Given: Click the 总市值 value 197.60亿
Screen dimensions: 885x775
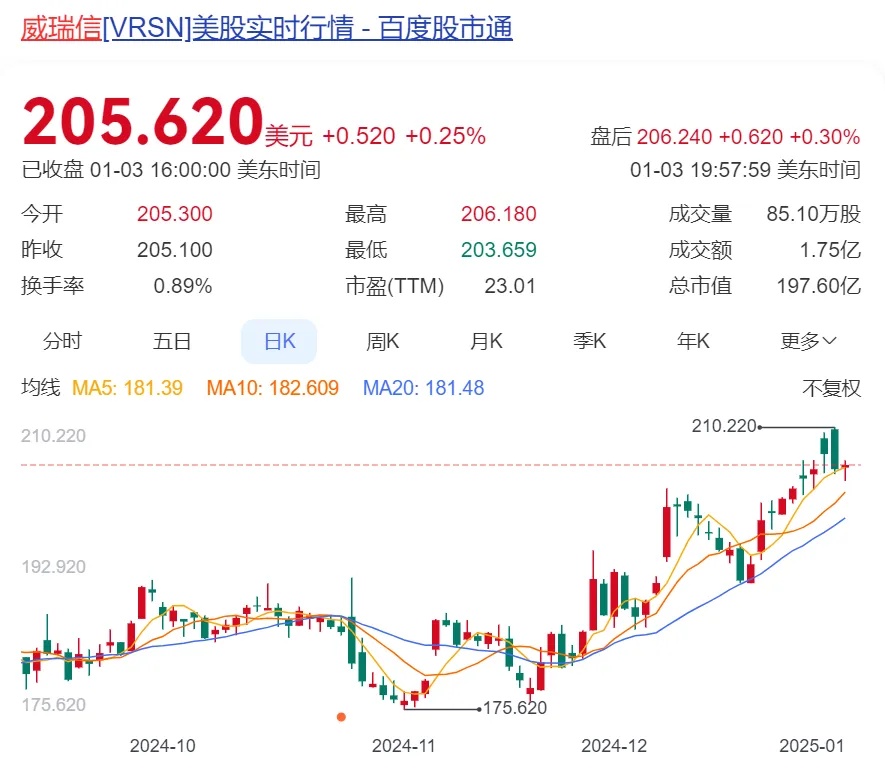Looking at the screenshot, I should click(819, 286).
